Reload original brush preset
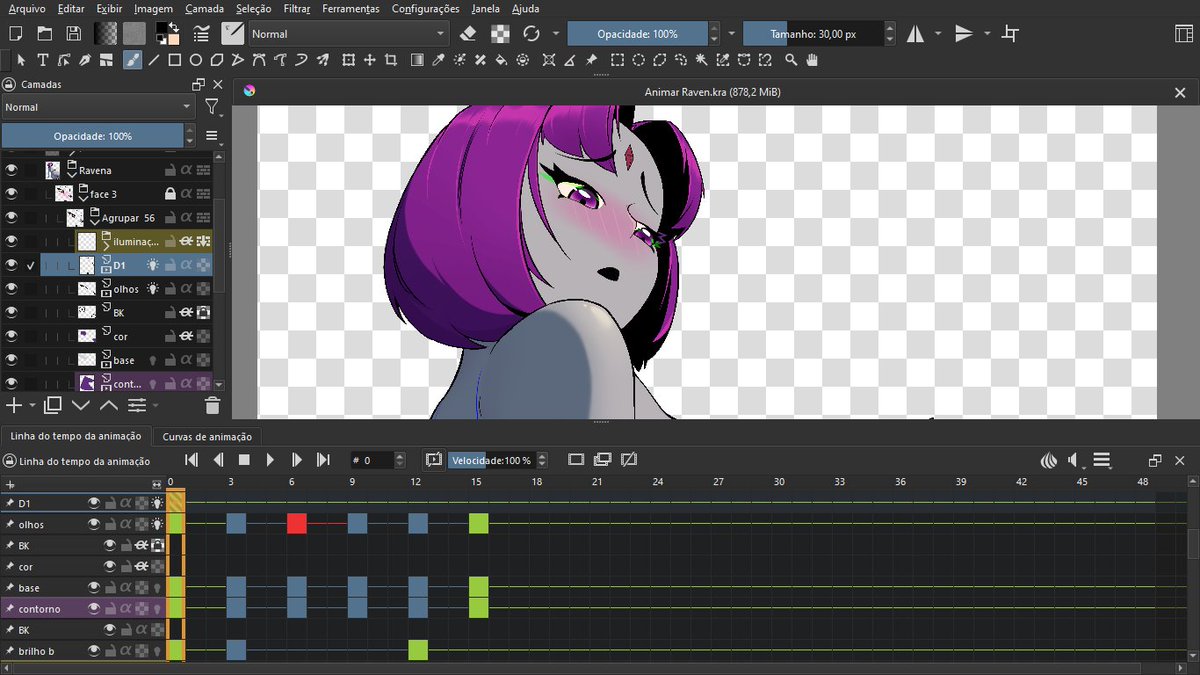The image size is (1200, 675). coord(532,33)
